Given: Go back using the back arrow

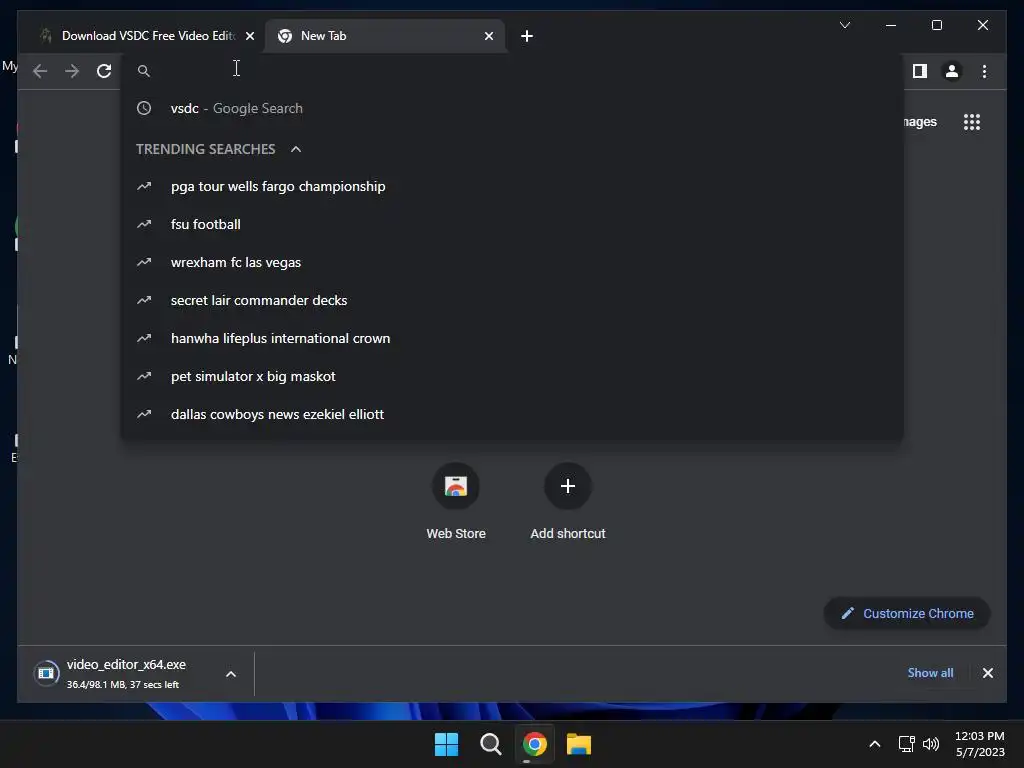Looking at the screenshot, I should (x=40, y=71).
